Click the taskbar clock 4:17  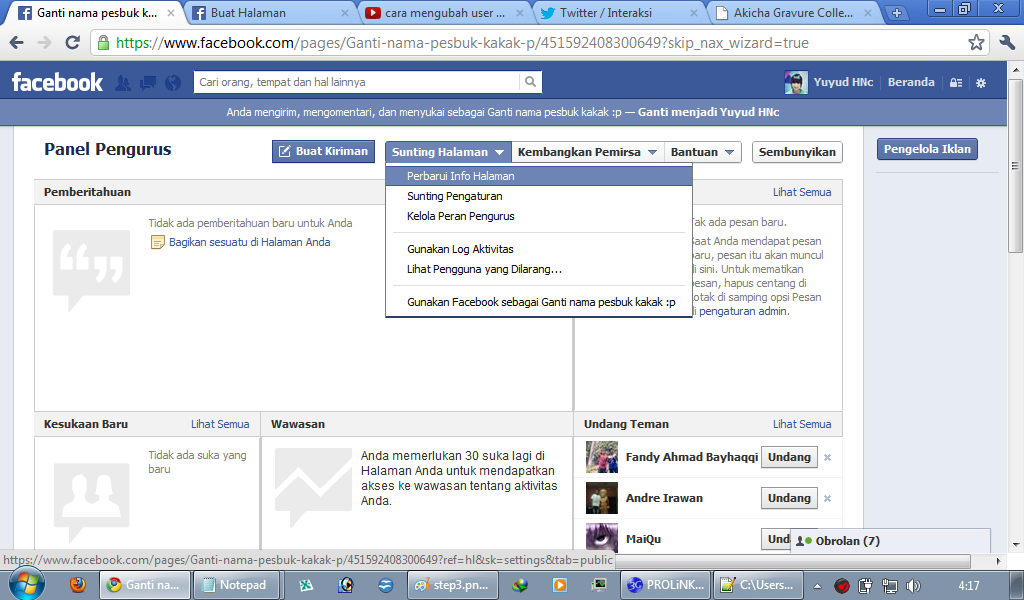(x=969, y=586)
